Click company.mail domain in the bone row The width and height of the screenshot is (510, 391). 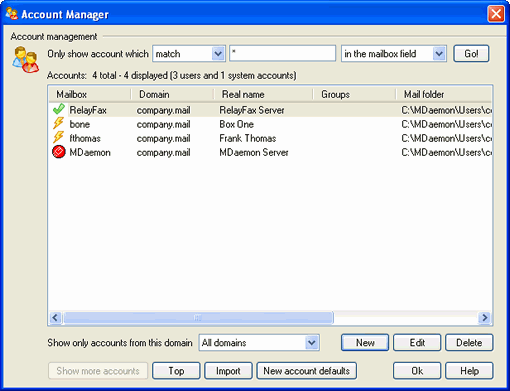(163, 124)
